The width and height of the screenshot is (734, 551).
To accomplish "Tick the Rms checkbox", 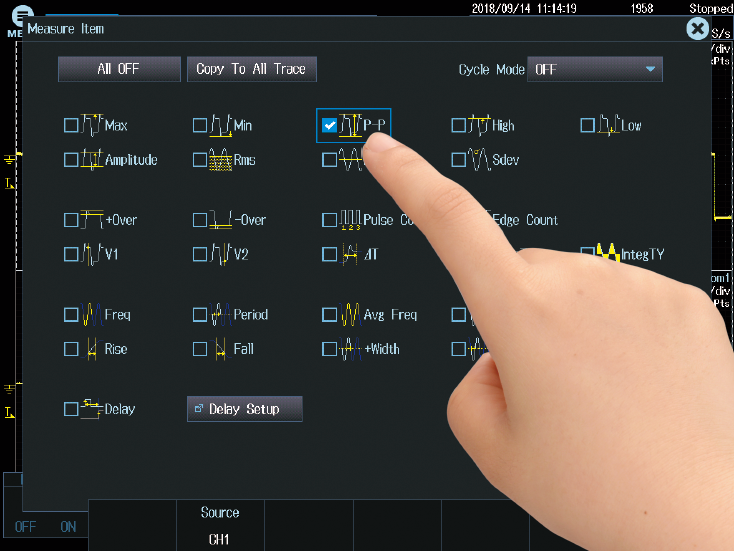I will (x=200, y=160).
